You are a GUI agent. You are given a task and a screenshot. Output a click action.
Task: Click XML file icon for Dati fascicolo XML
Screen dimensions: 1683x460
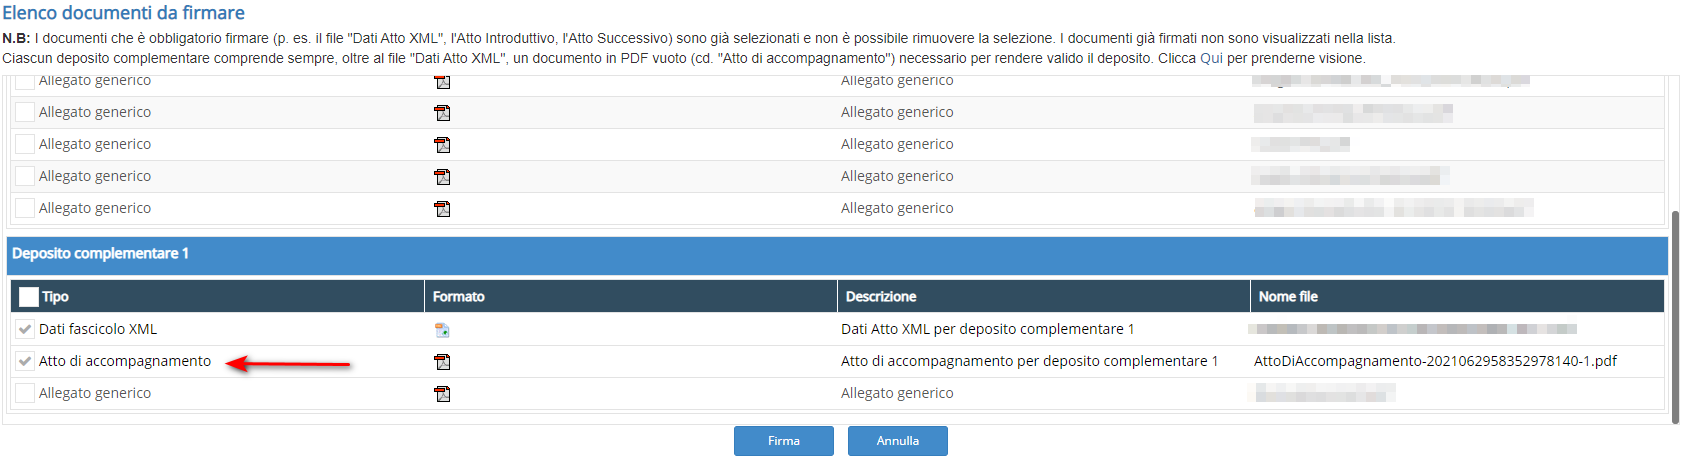[x=442, y=330]
